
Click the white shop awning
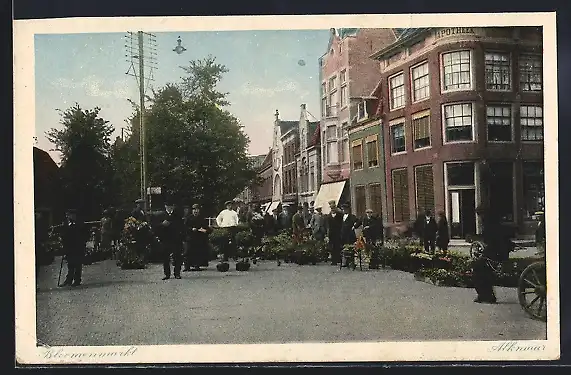[330, 194]
